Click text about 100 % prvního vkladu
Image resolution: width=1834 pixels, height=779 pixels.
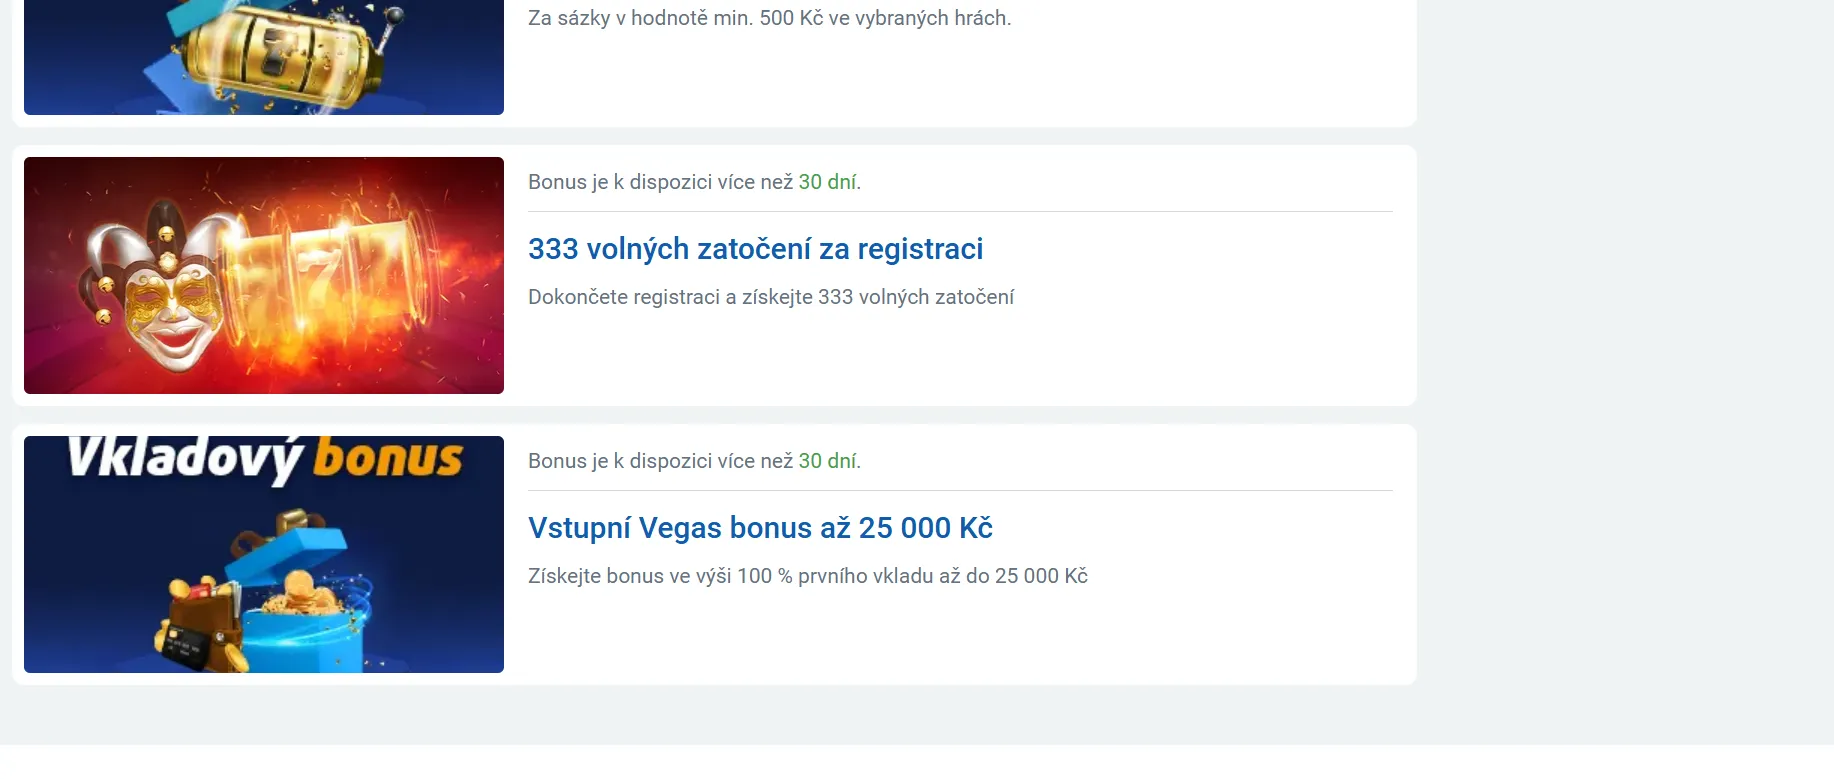click(x=808, y=575)
